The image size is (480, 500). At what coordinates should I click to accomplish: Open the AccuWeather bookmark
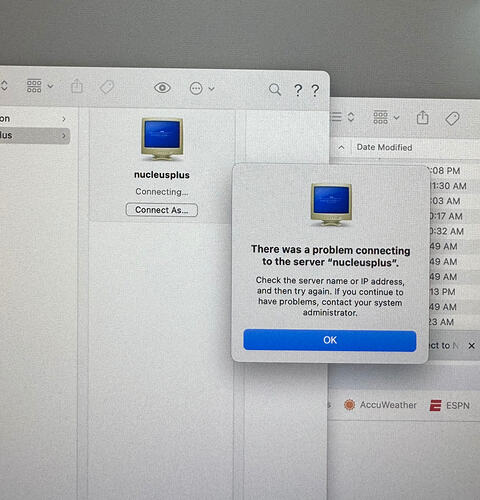[x=380, y=405]
